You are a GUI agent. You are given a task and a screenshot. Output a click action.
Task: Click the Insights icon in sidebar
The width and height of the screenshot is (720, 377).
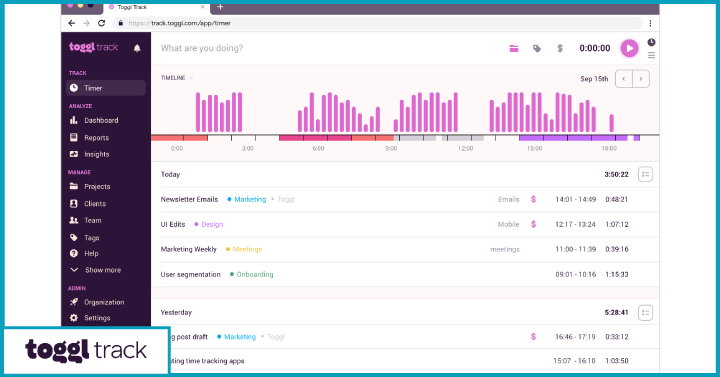point(73,154)
